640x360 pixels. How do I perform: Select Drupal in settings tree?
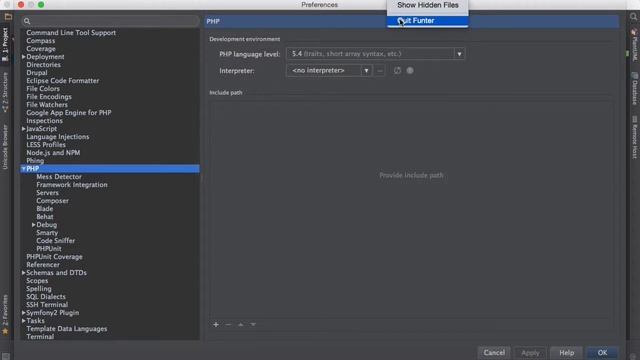tap(37, 73)
